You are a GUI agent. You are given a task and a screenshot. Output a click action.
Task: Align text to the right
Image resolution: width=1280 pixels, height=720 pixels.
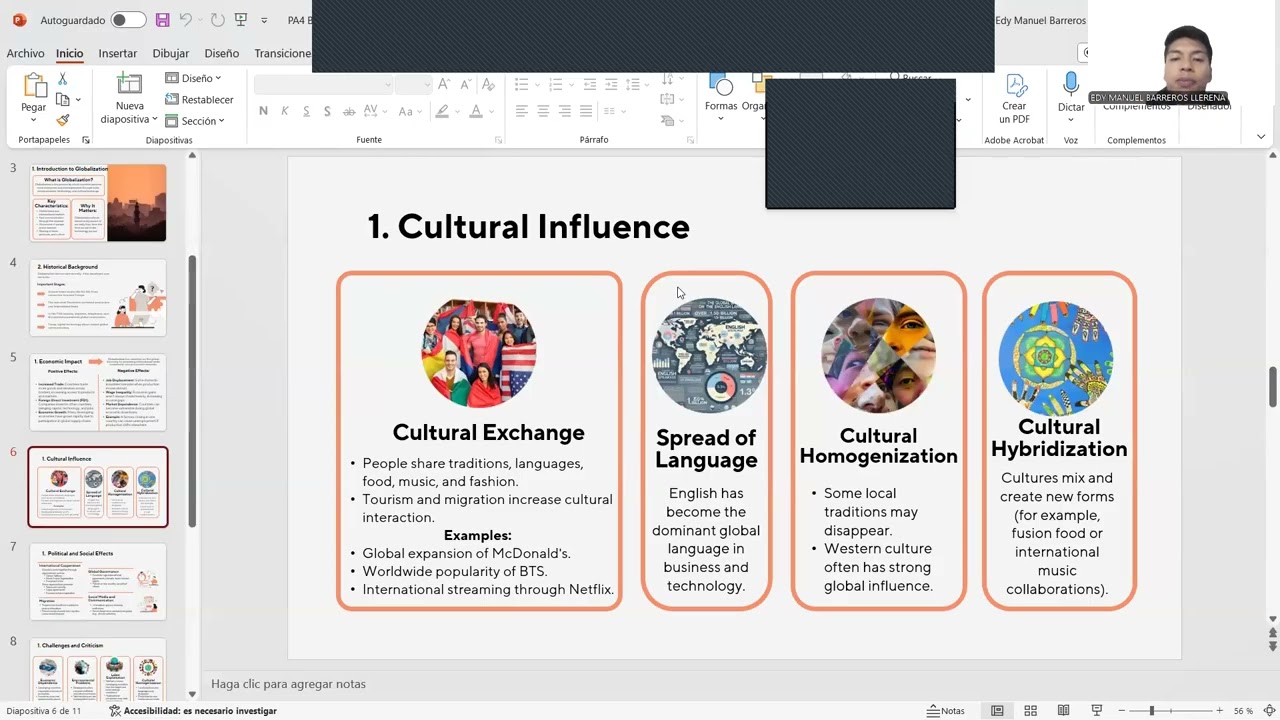(x=565, y=111)
